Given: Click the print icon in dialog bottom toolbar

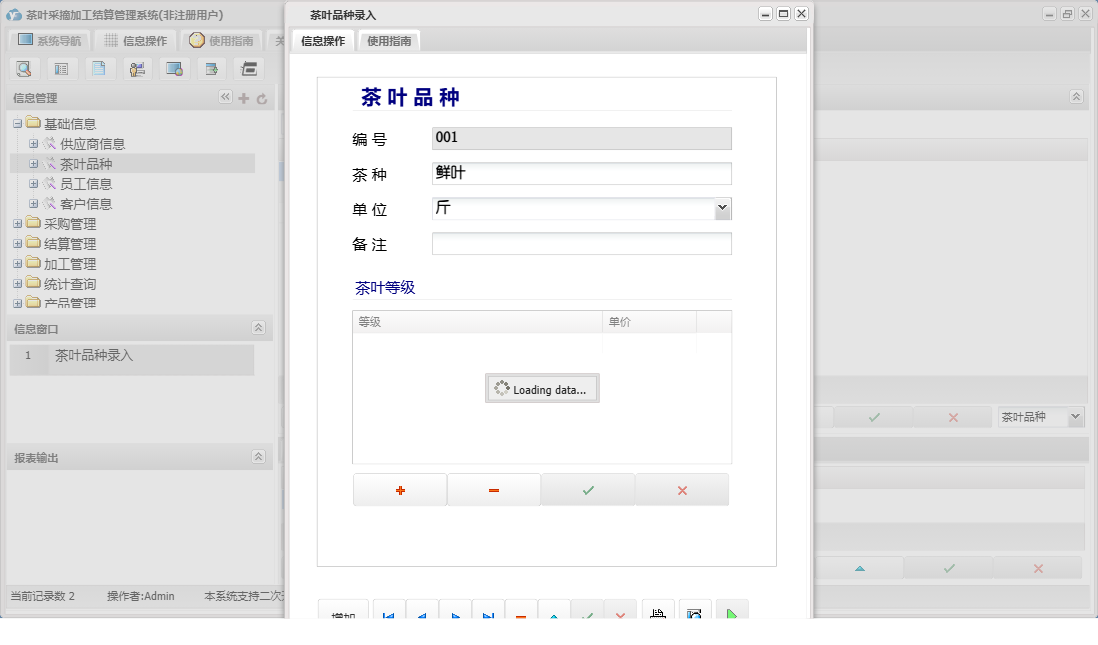Looking at the screenshot, I should 658,611.
